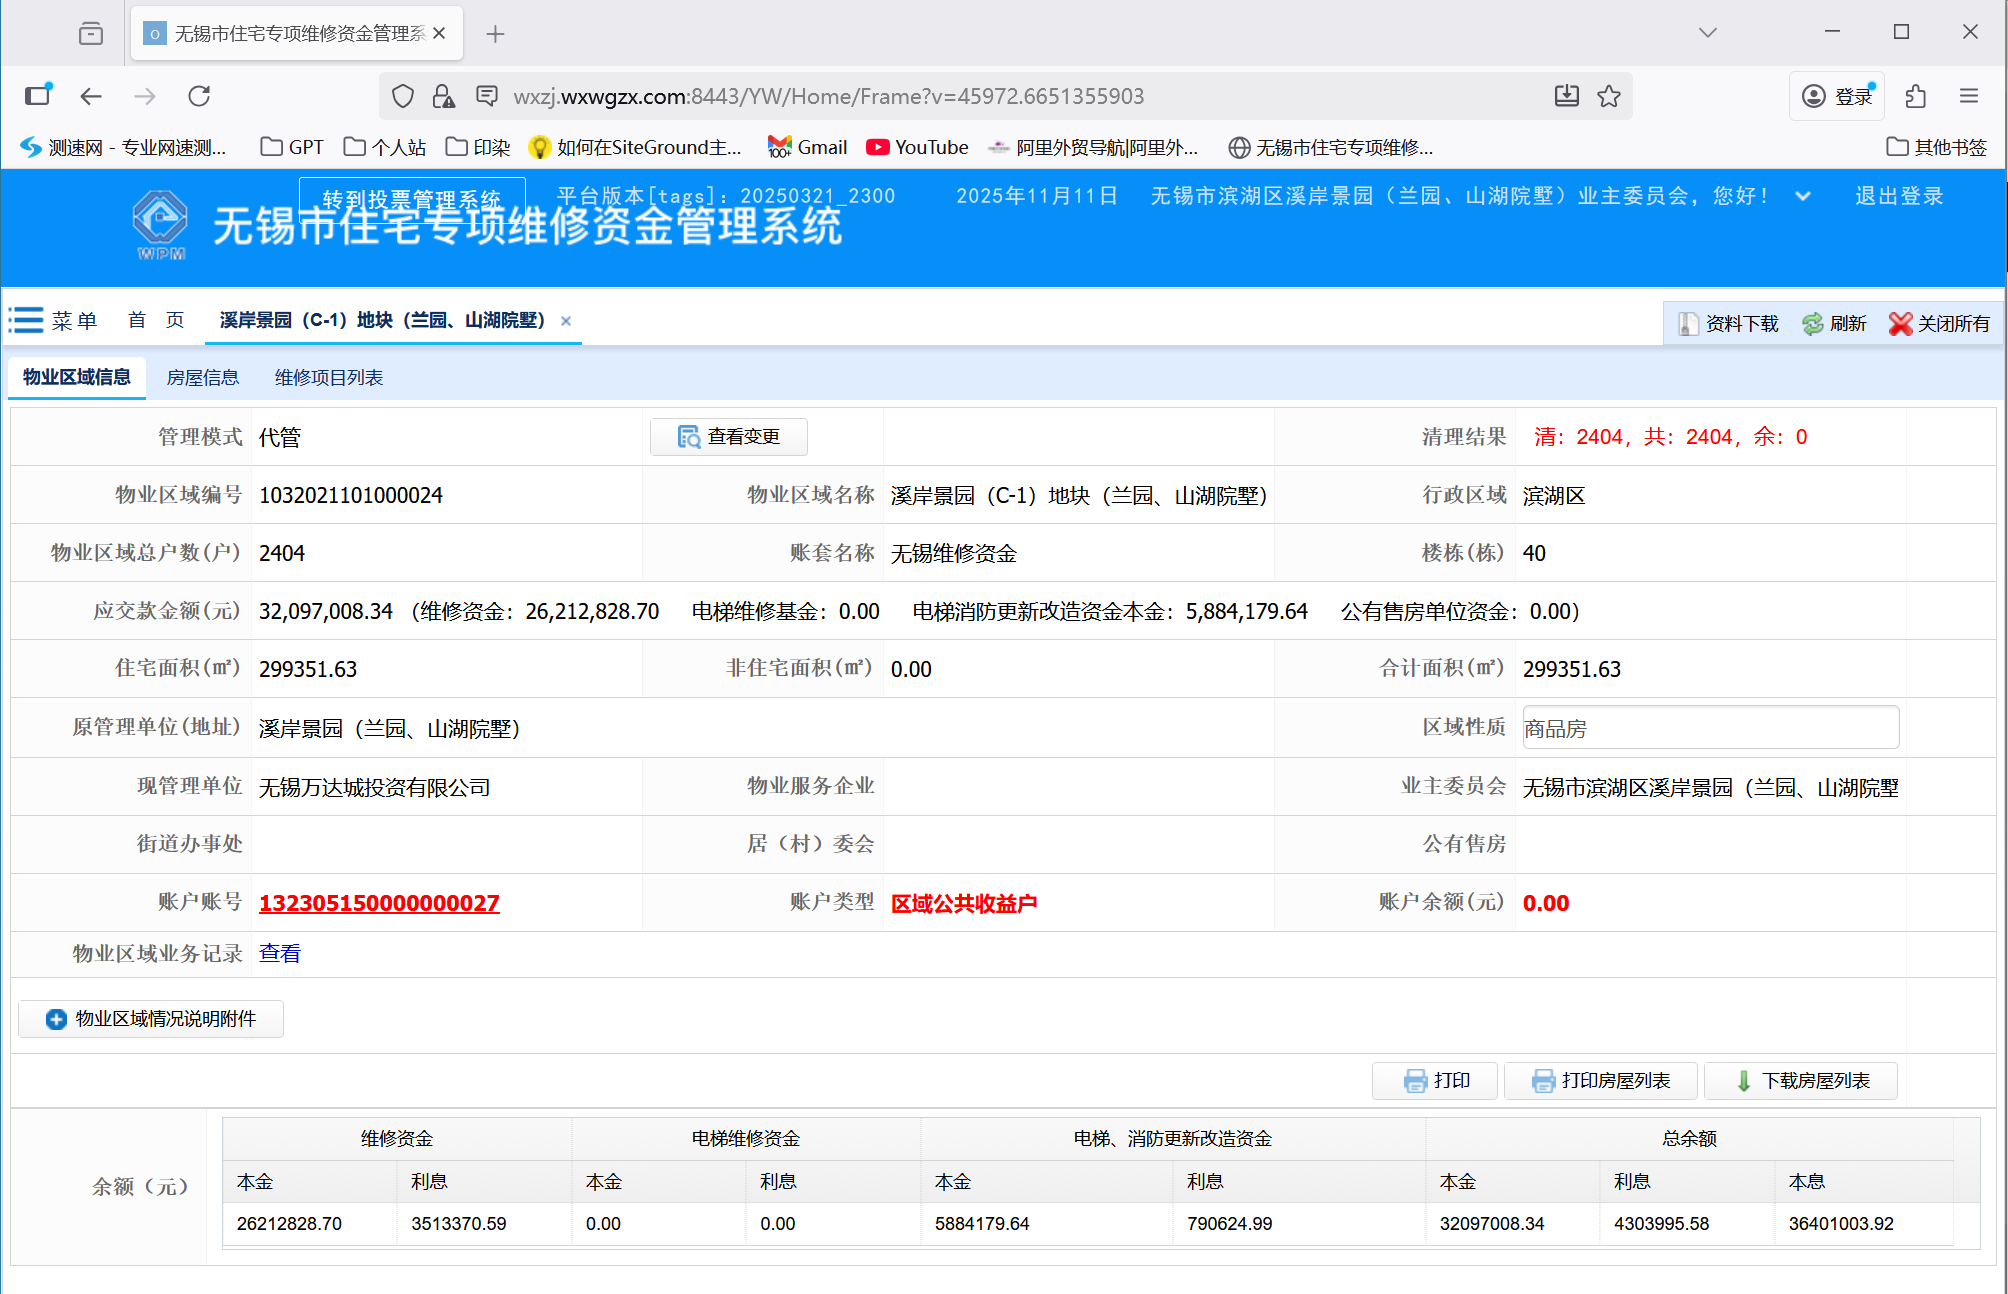2008x1294 pixels.
Task: Click the red X 关闭所有 icon
Action: (x=1901, y=323)
